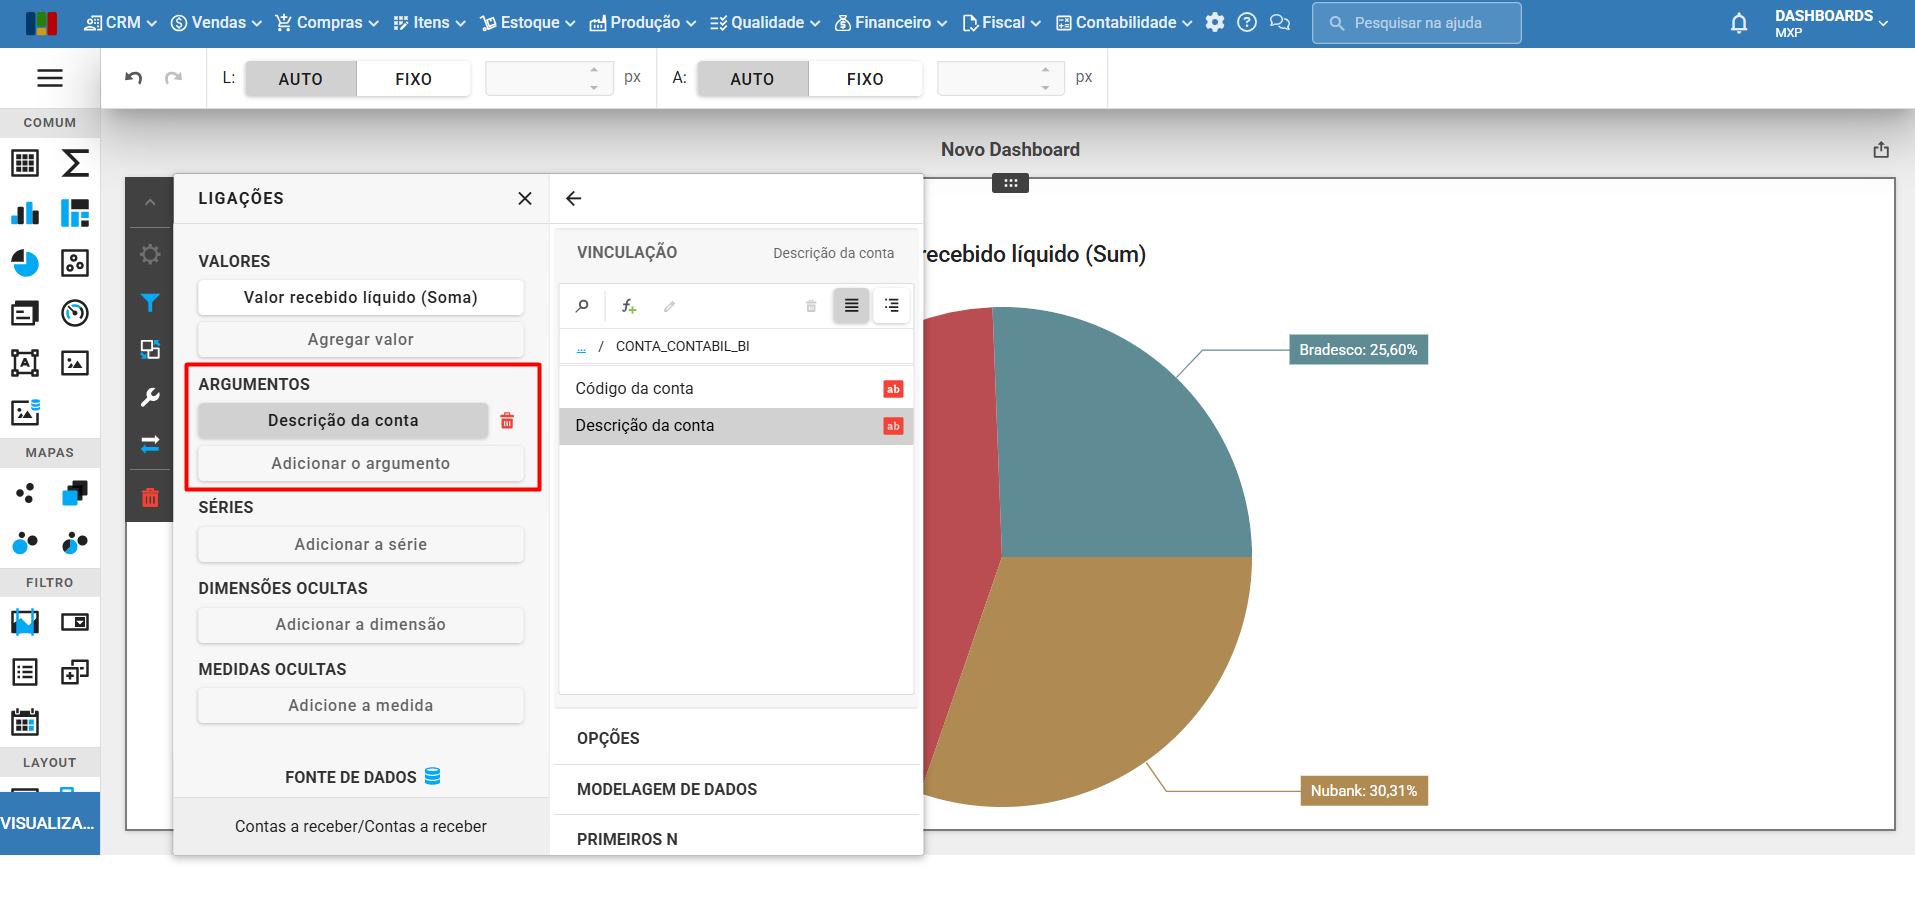Search fields with the magnifier icon
Image resolution: width=1915 pixels, height=897 pixels.
point(582,306)
